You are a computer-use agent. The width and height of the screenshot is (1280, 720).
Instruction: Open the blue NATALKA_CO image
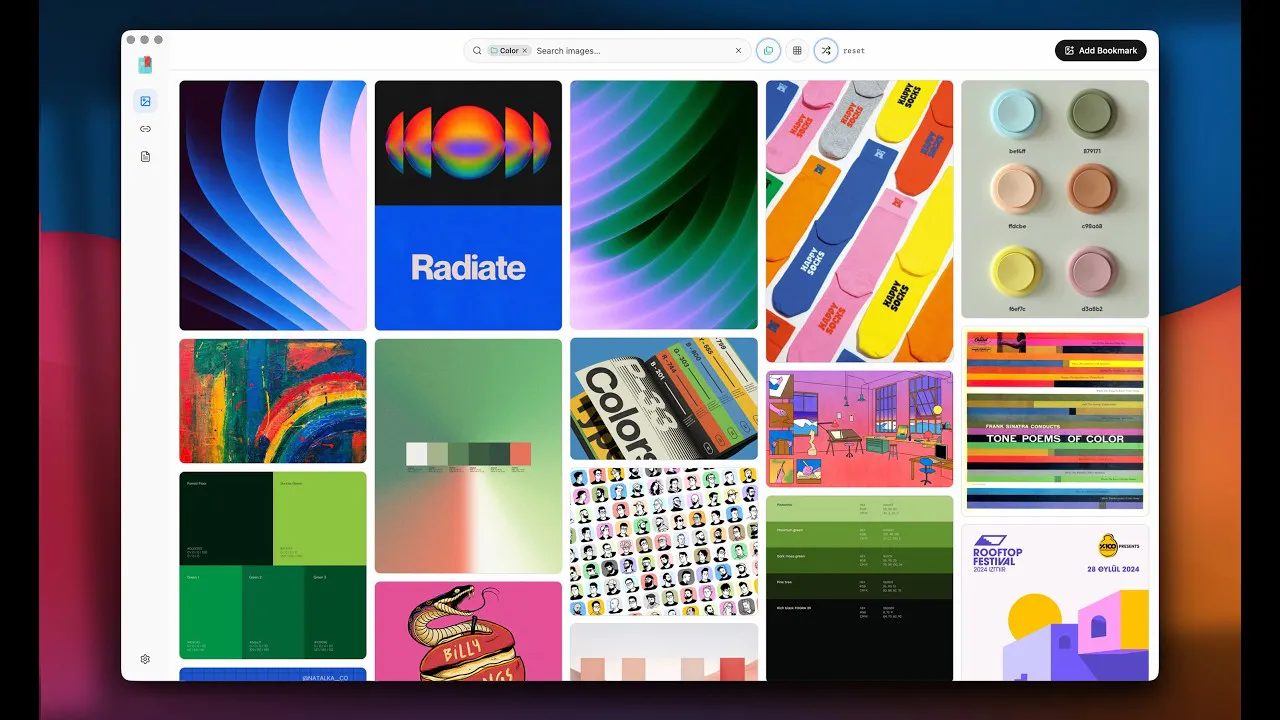(273, 674)
